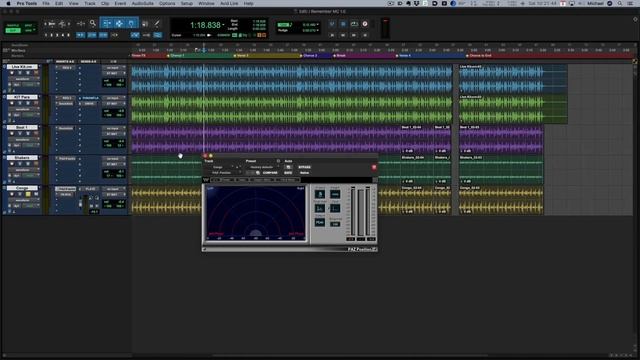Image resolution: width=640 pixels, height=360 pixels.
Task: Adjust send mini fader on Conga track
Action: 80,204
